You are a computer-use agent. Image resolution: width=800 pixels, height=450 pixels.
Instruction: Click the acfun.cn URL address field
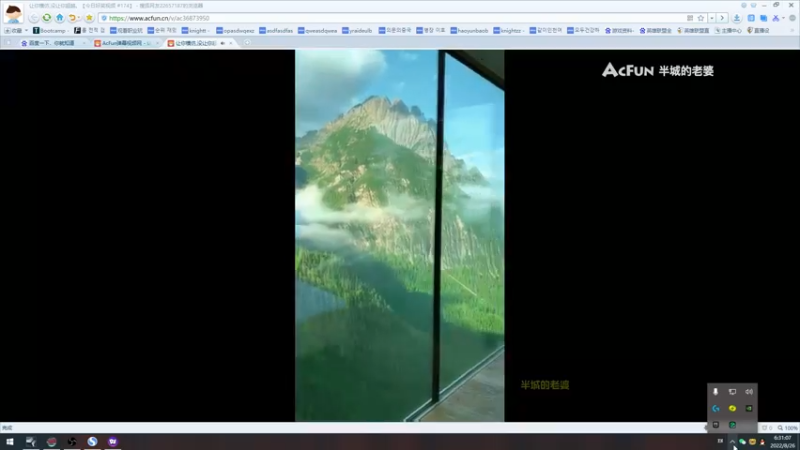pyautogui.click(x=393, y=18)
